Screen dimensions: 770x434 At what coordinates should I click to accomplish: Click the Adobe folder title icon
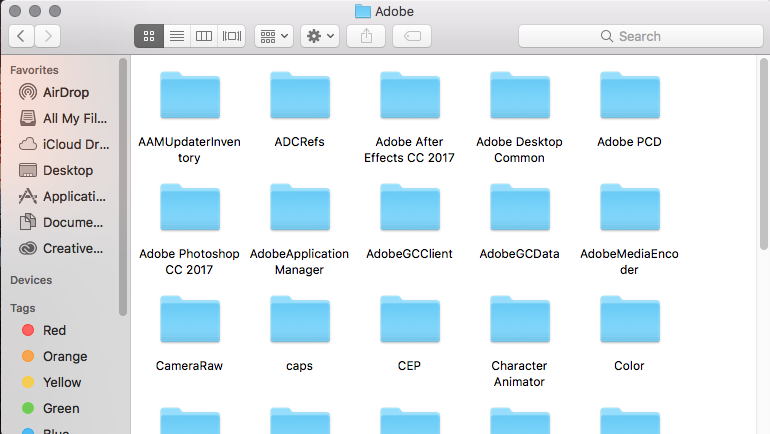pyautogui.click(x=363, y=11)
